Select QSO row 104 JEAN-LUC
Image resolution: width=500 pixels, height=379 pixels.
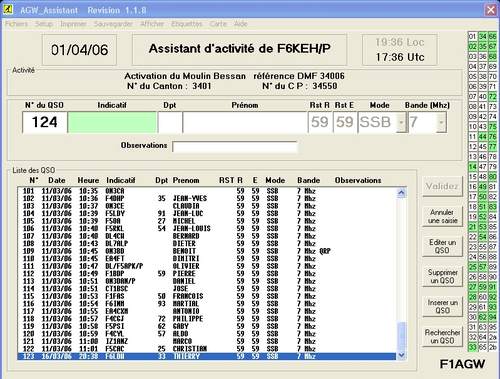tap(207, 213)
